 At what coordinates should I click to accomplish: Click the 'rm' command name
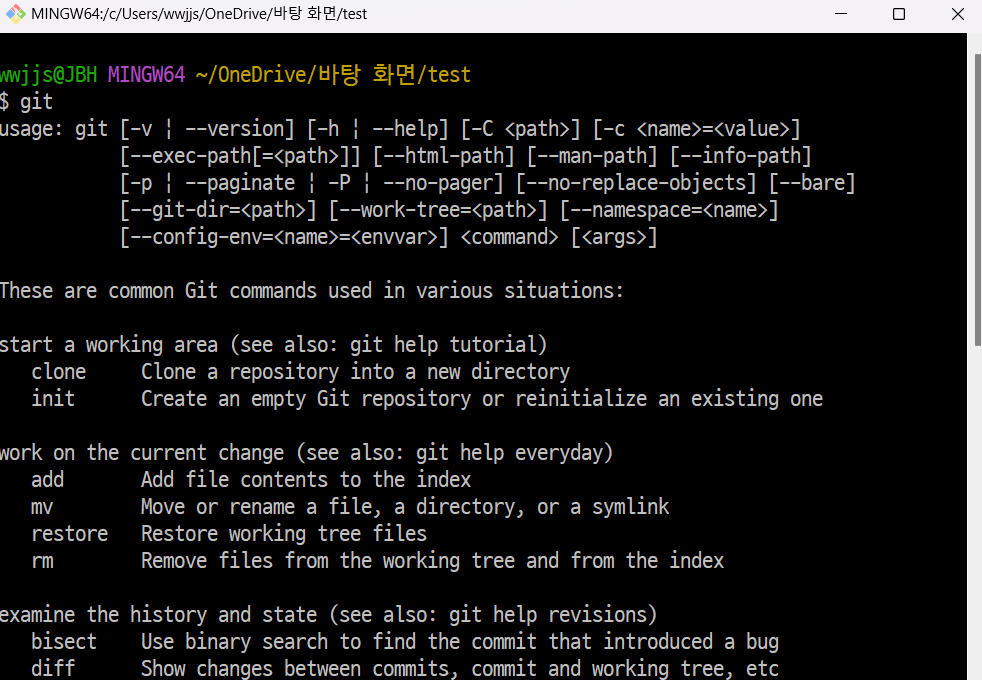point(42,560)
